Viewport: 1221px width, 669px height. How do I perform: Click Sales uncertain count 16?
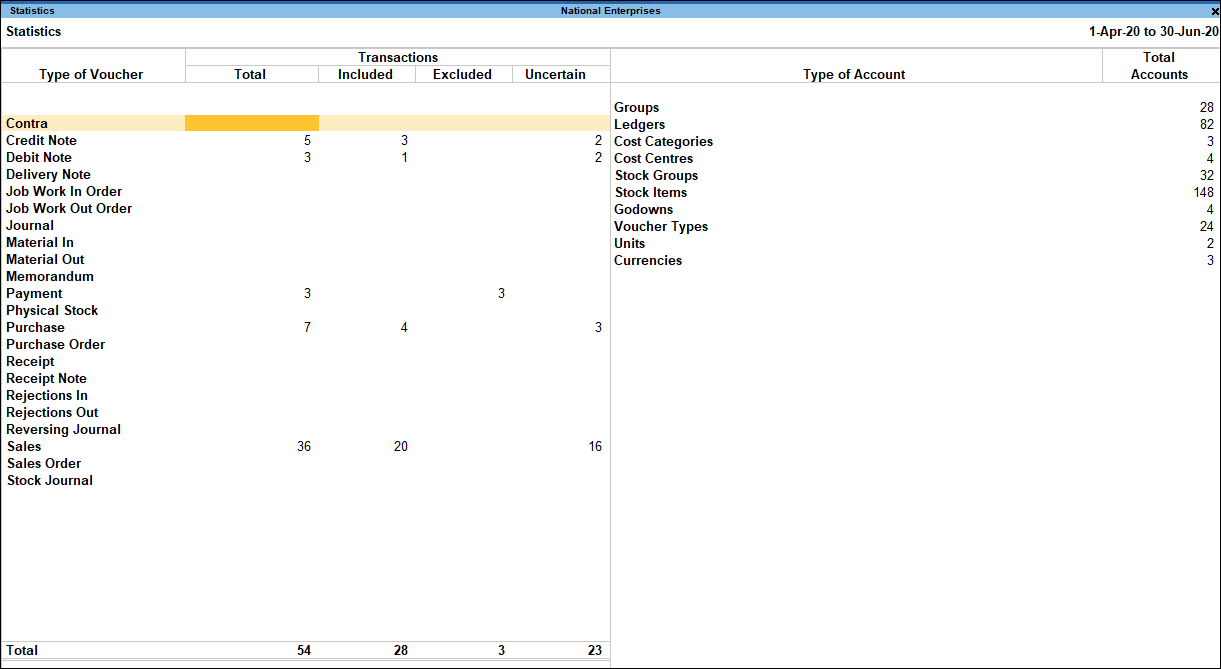click(x=595, y=447)
